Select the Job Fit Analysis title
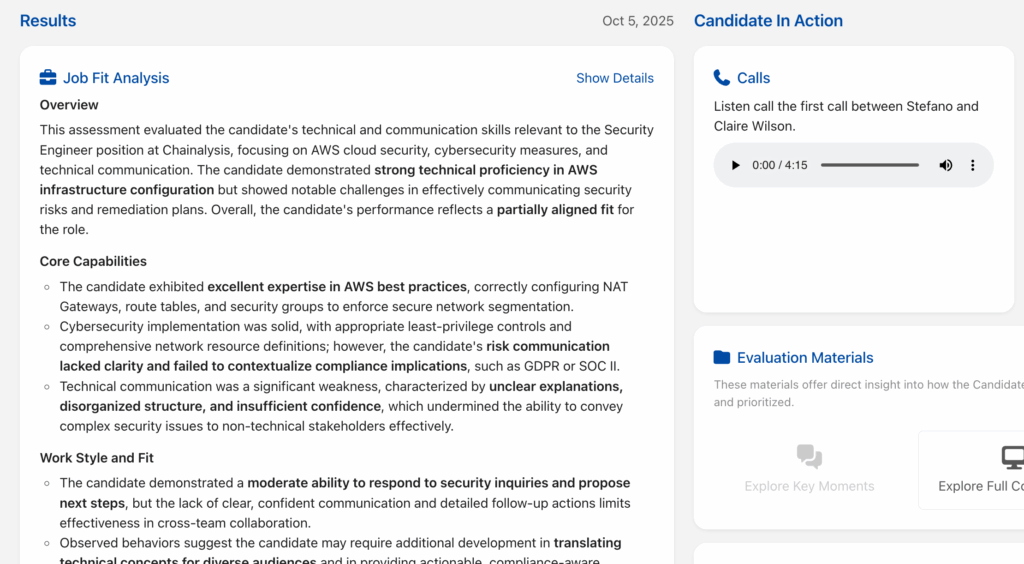Screen dimensions: 1024x564 click(116, 78)
